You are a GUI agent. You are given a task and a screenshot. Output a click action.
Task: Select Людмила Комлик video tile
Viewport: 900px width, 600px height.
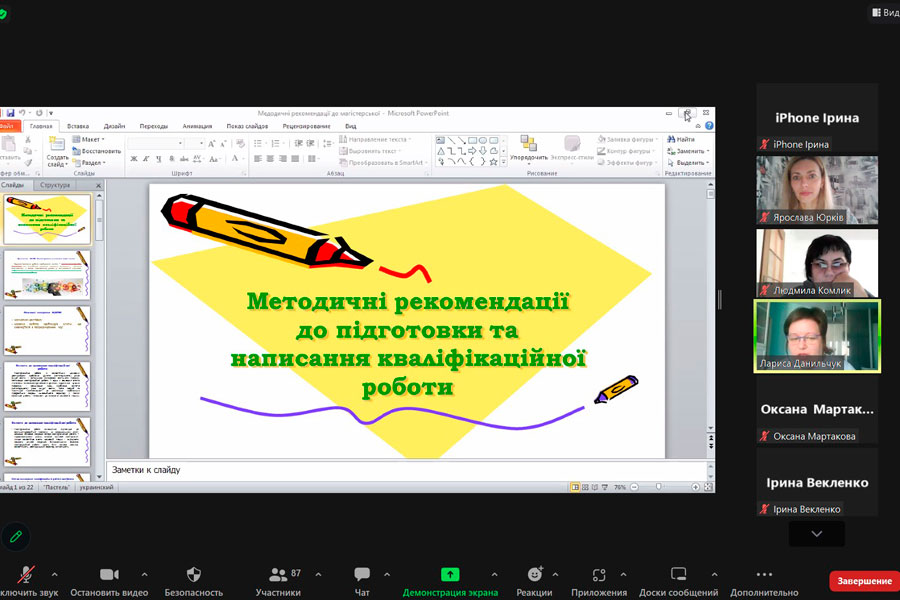pos(817,263)
